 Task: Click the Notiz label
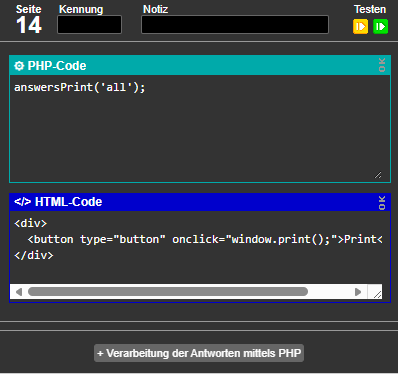tap(155, 9)
